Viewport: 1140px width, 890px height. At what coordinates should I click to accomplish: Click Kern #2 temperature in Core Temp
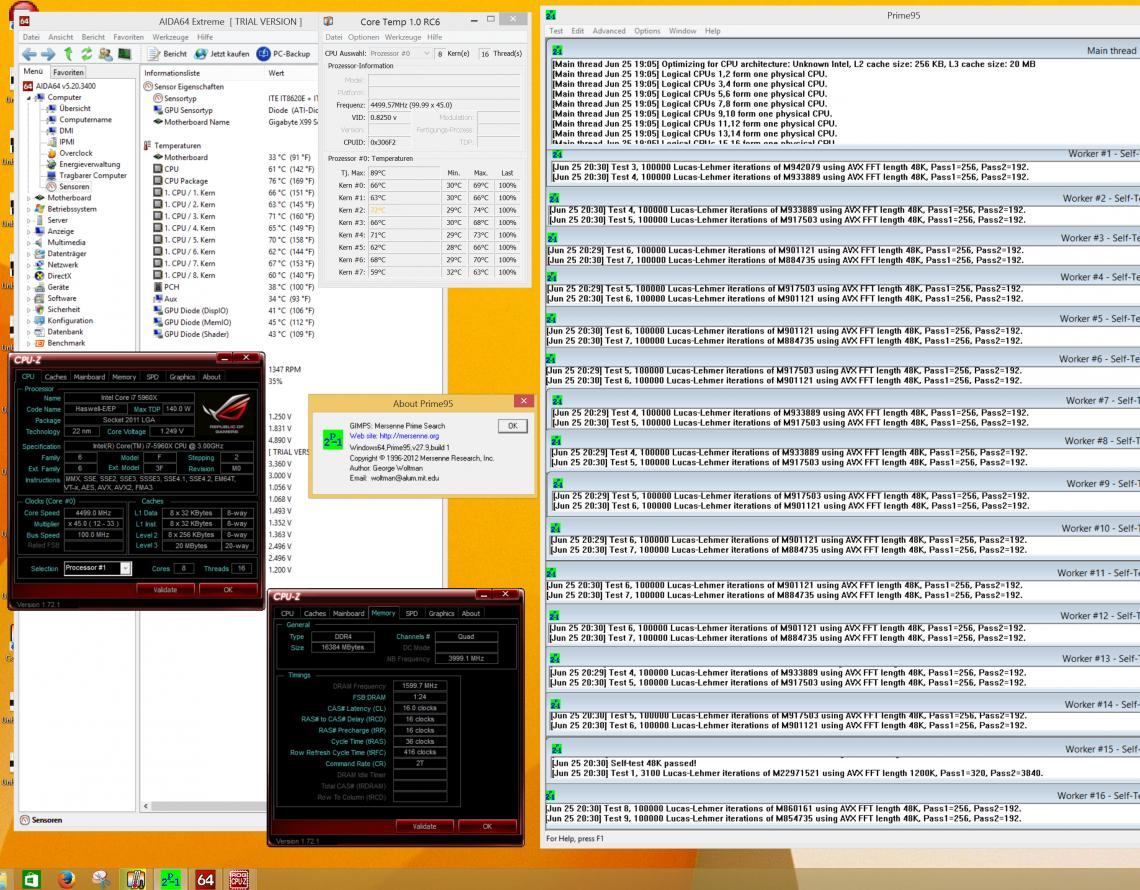[x=377, y=210]
